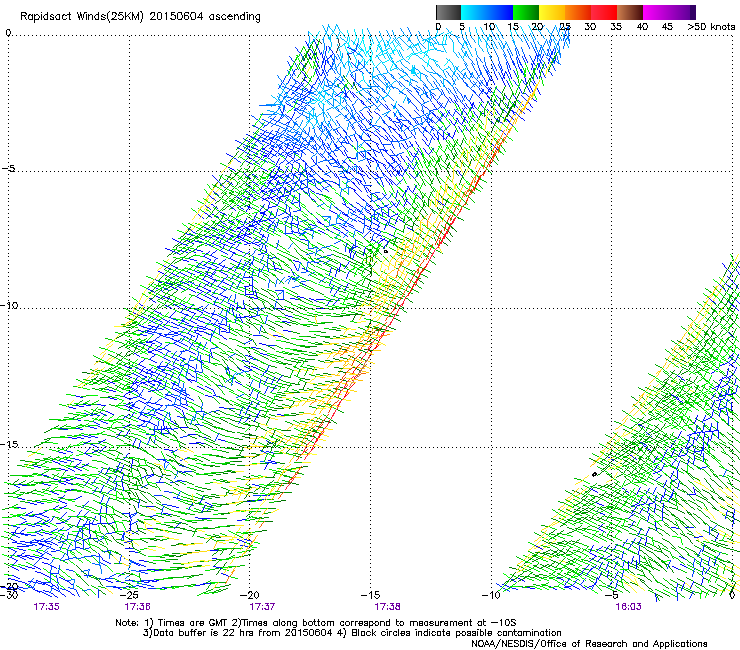Click the "-10" latitude label on left axis

(x=9, y=305)
